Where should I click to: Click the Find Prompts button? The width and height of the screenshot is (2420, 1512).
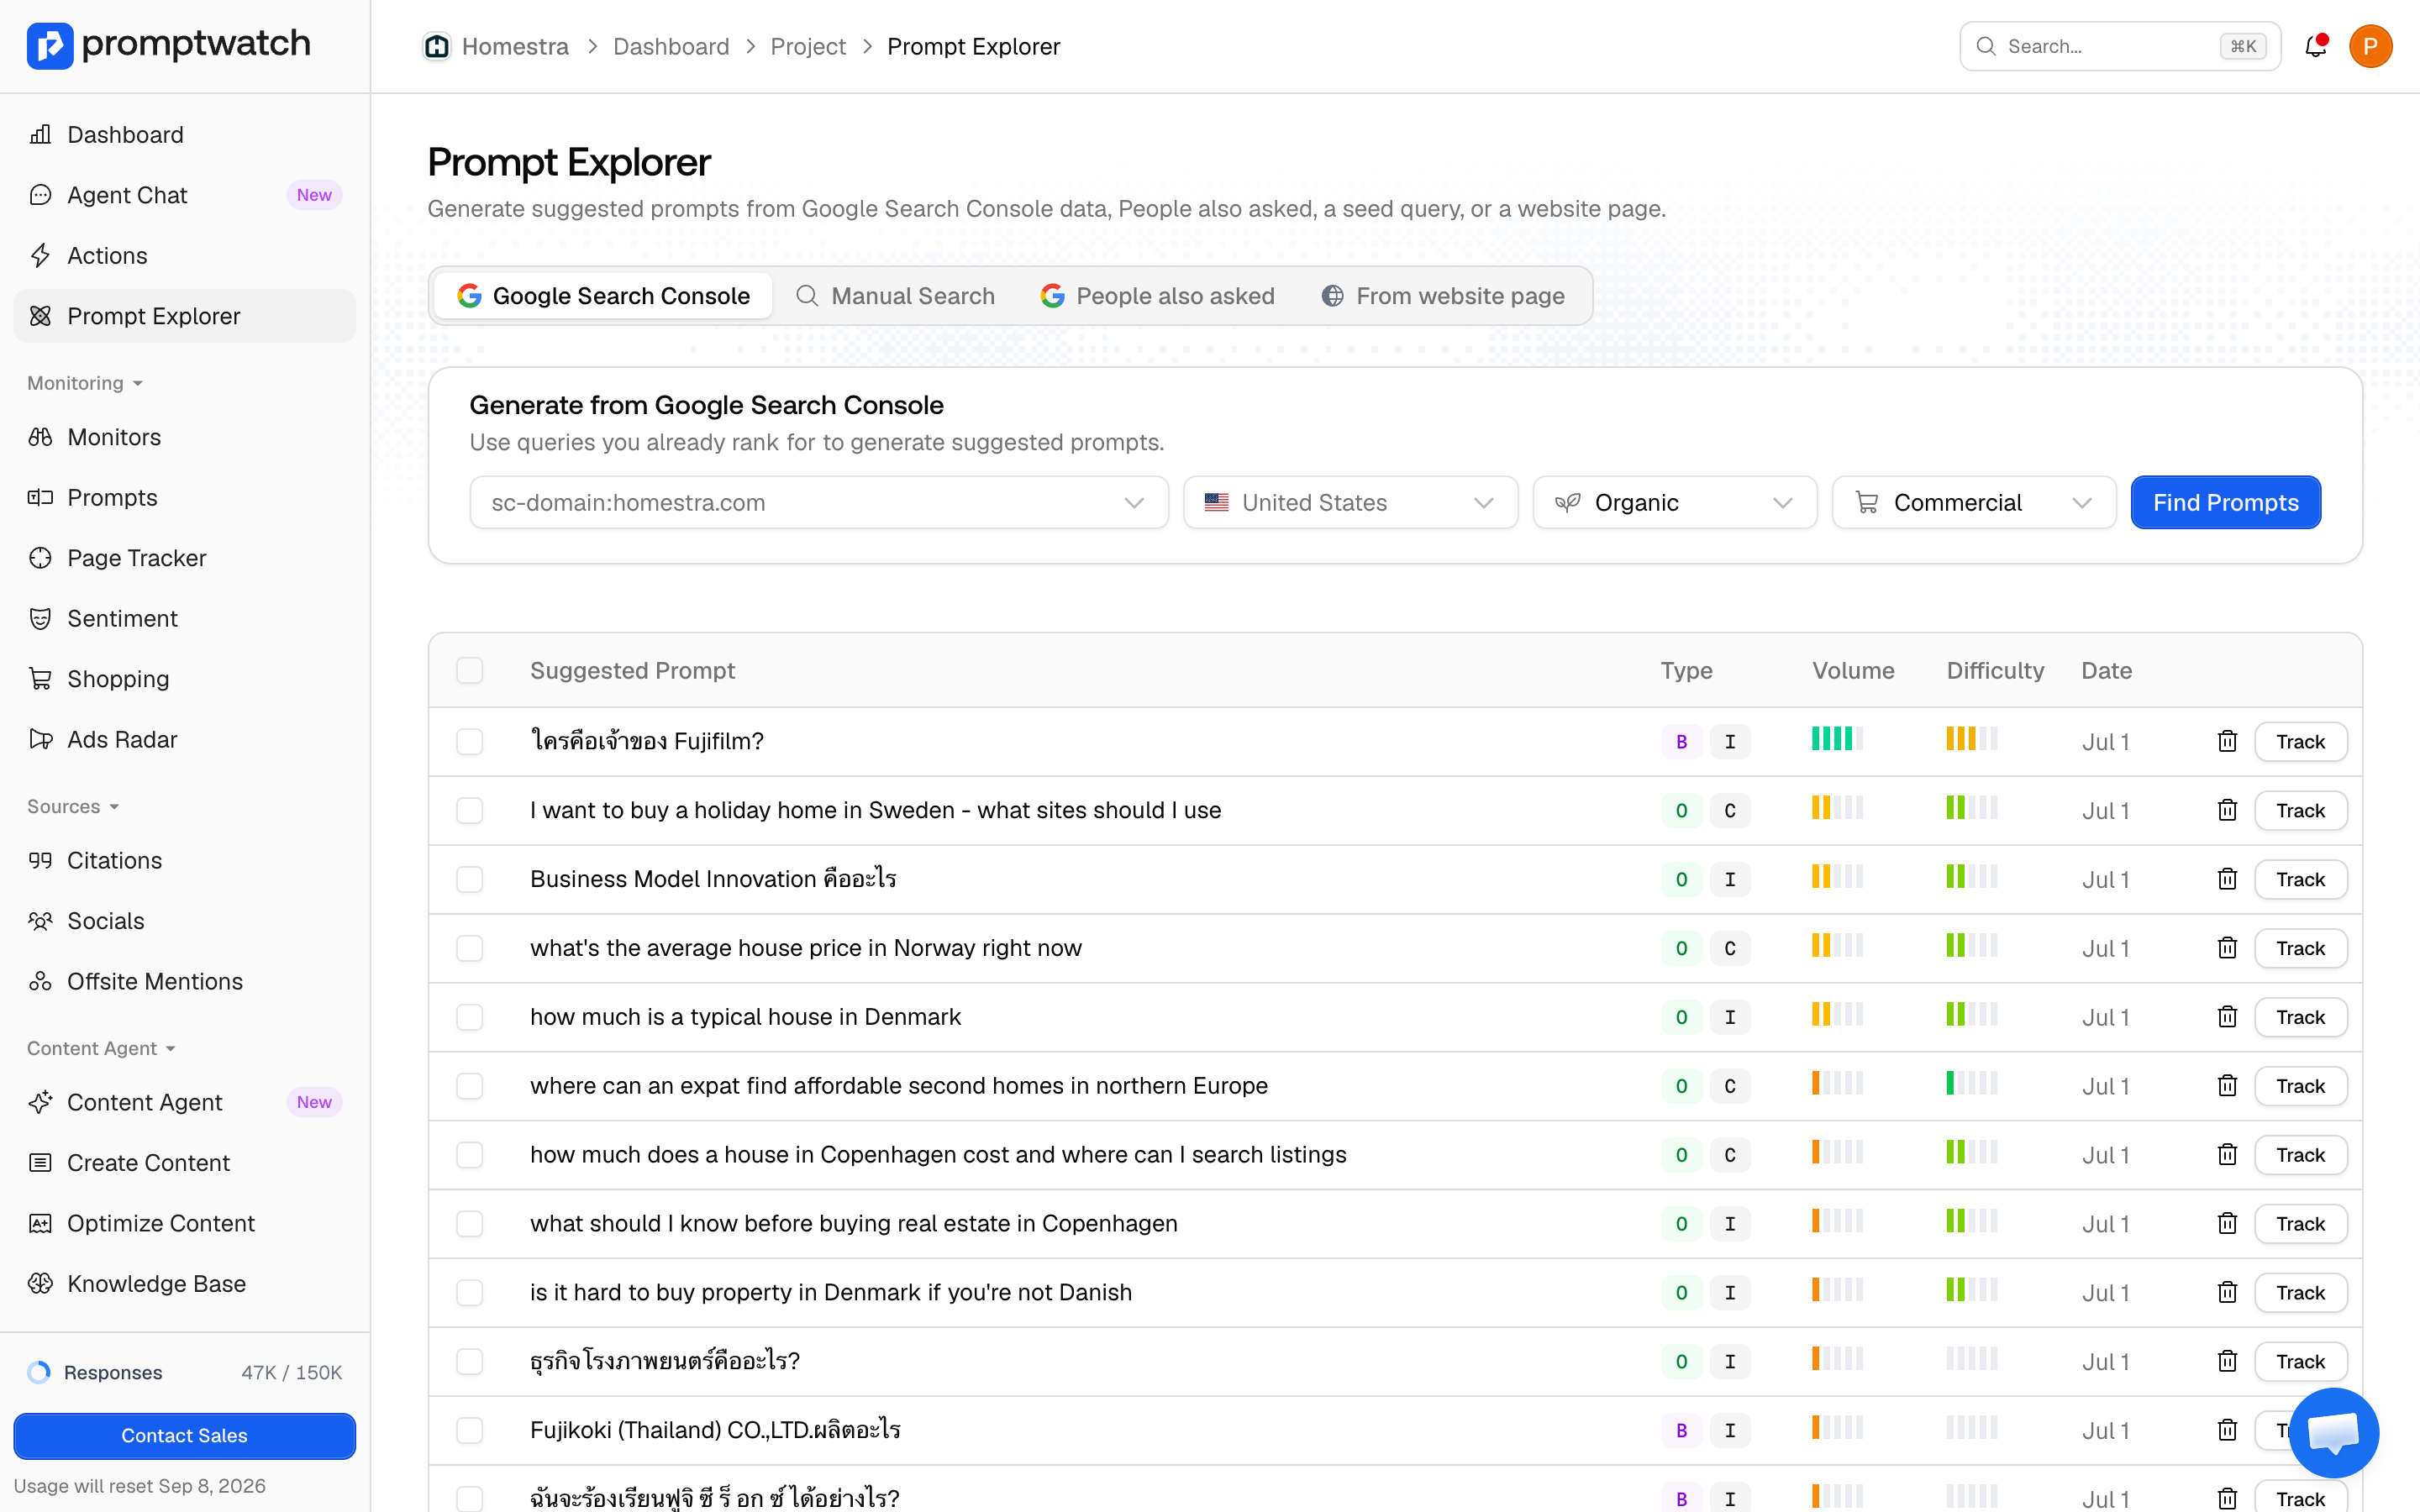click(x=2225, y=502)
